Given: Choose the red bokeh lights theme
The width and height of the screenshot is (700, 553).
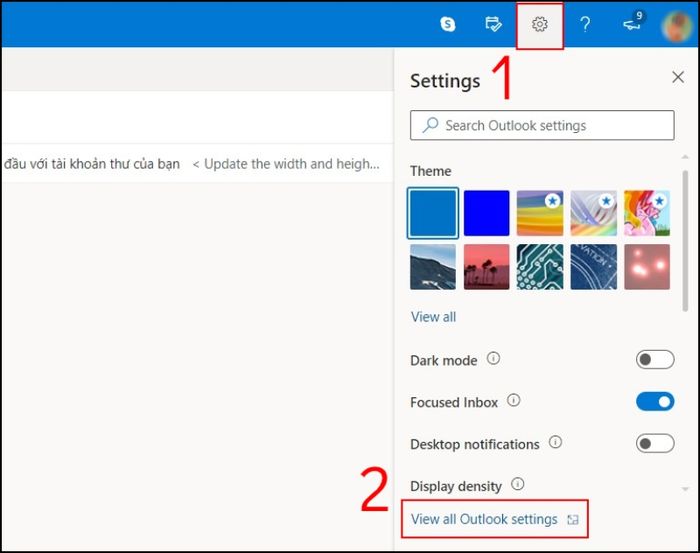Looking at the screenshot, I should click(x=647, y=267).
